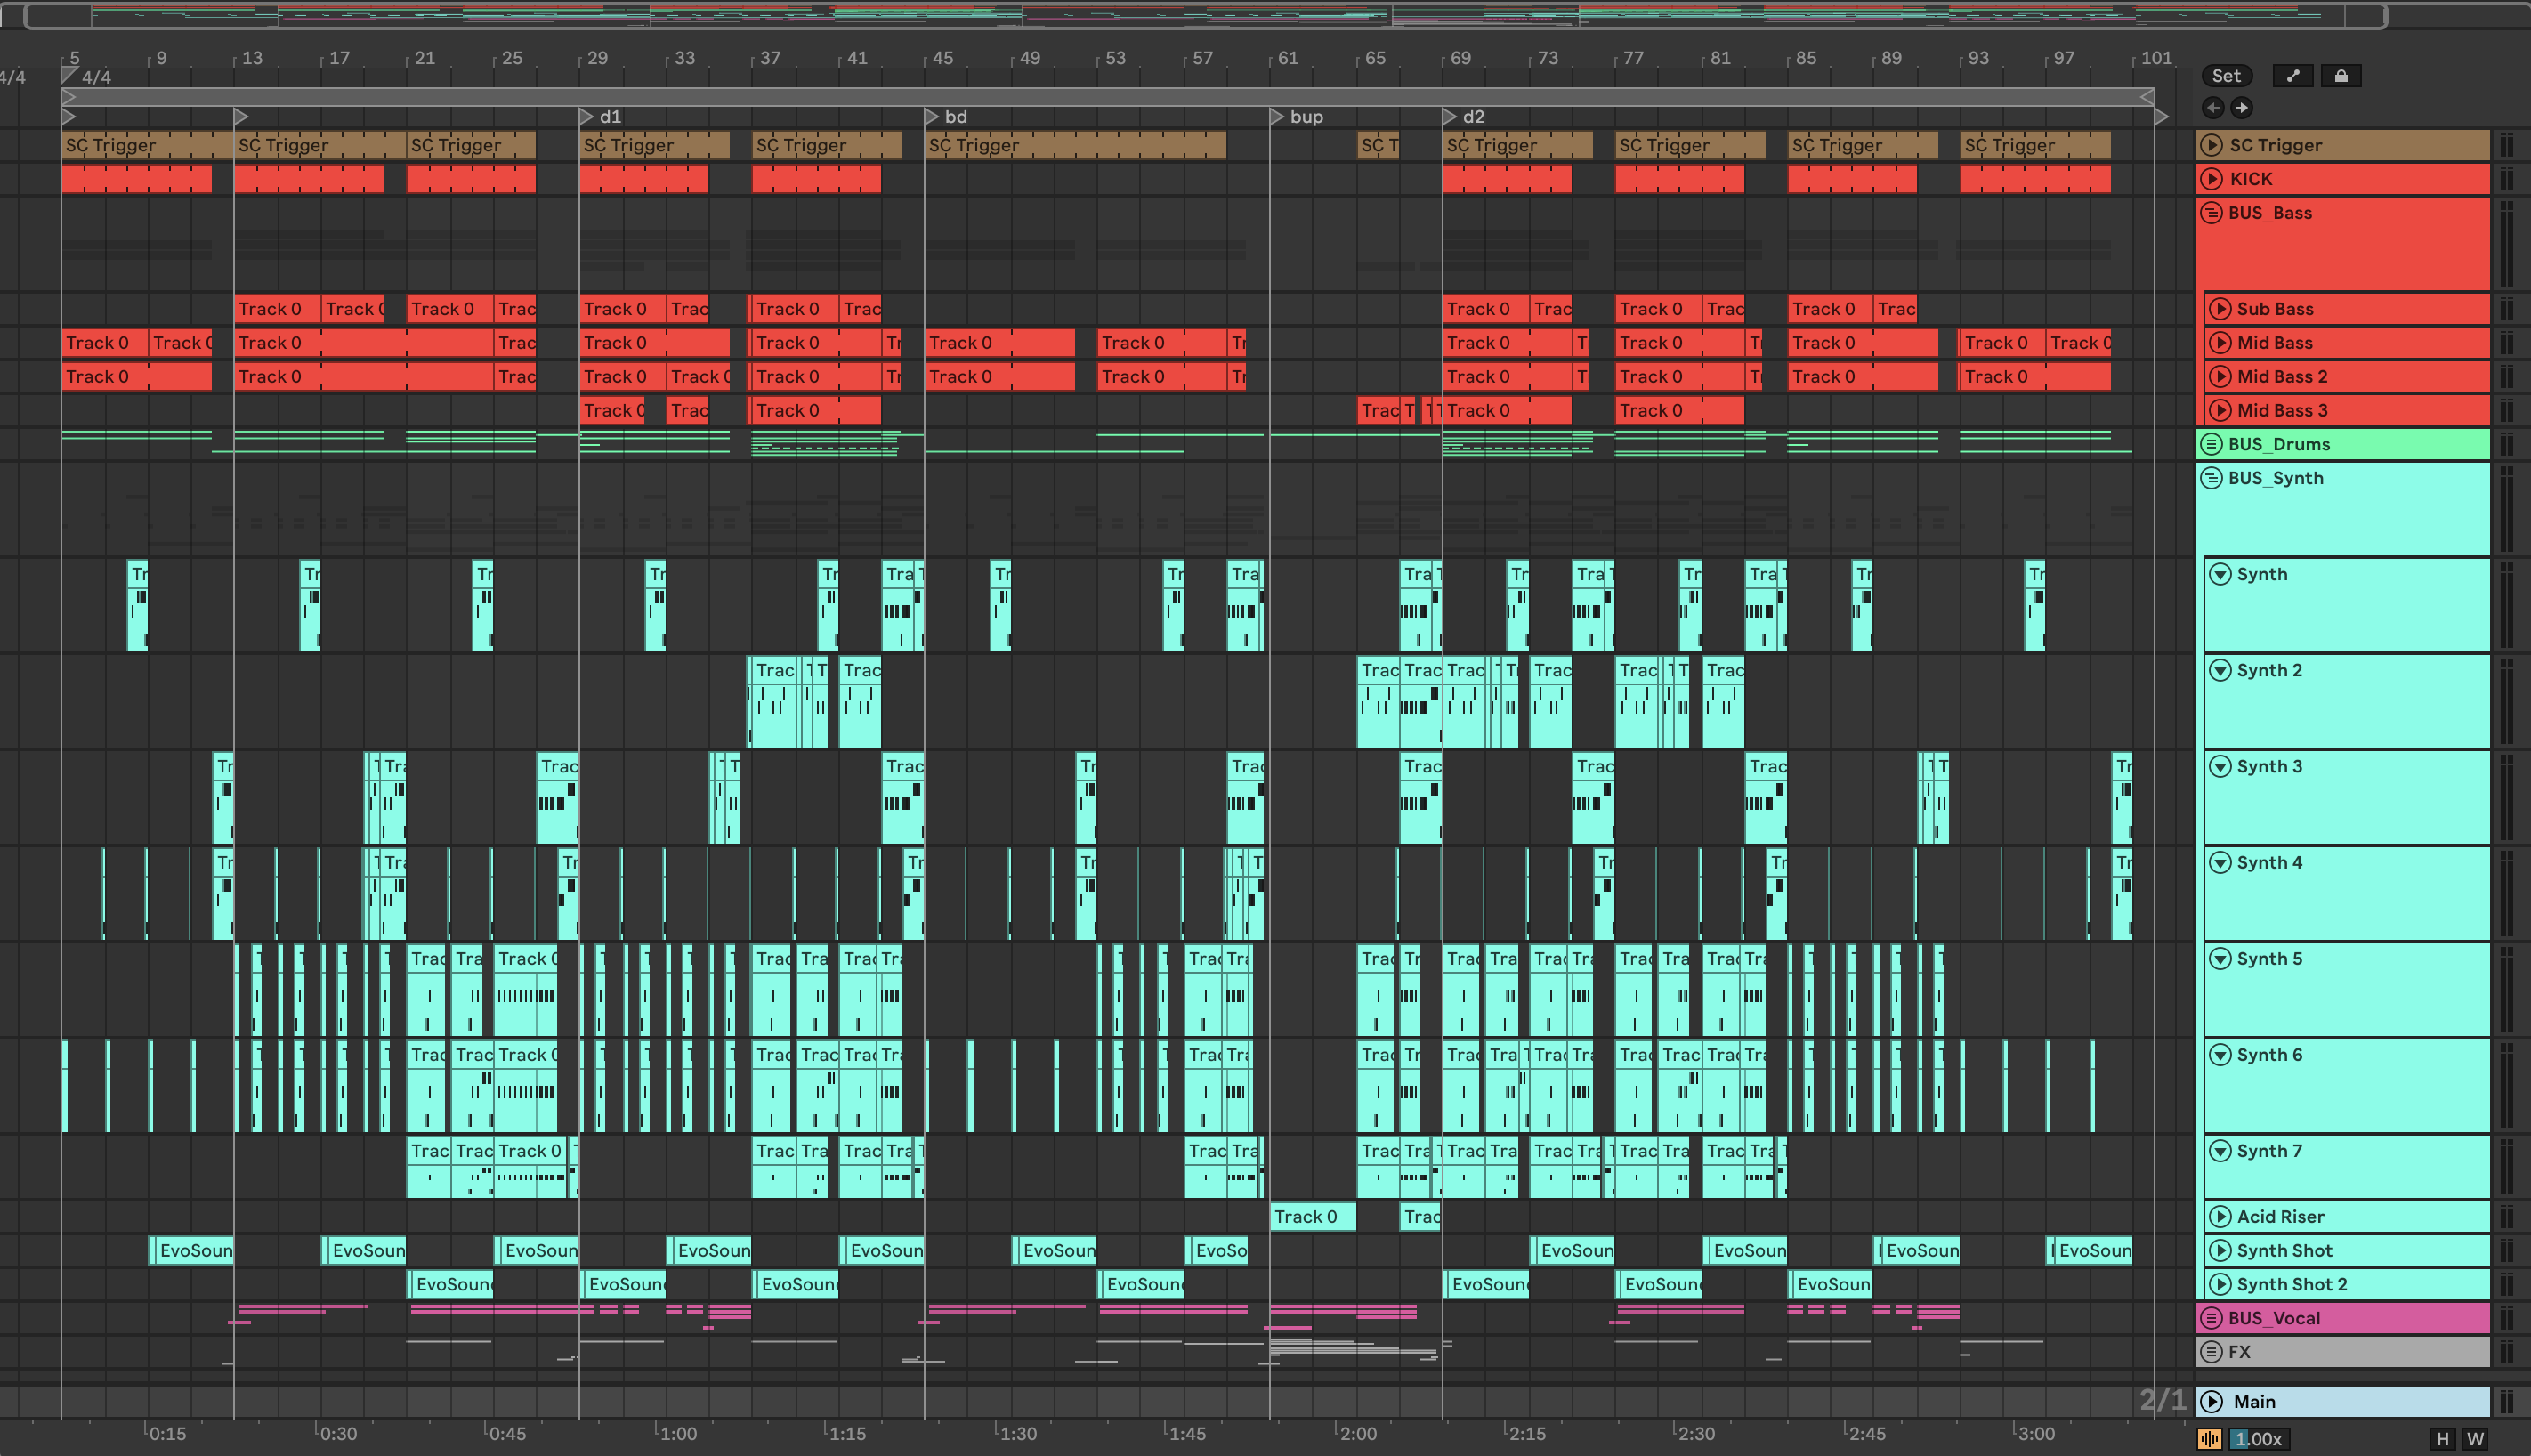Click the Sub Bass track play icon
The image size is (2531, 1456).
2220,309
